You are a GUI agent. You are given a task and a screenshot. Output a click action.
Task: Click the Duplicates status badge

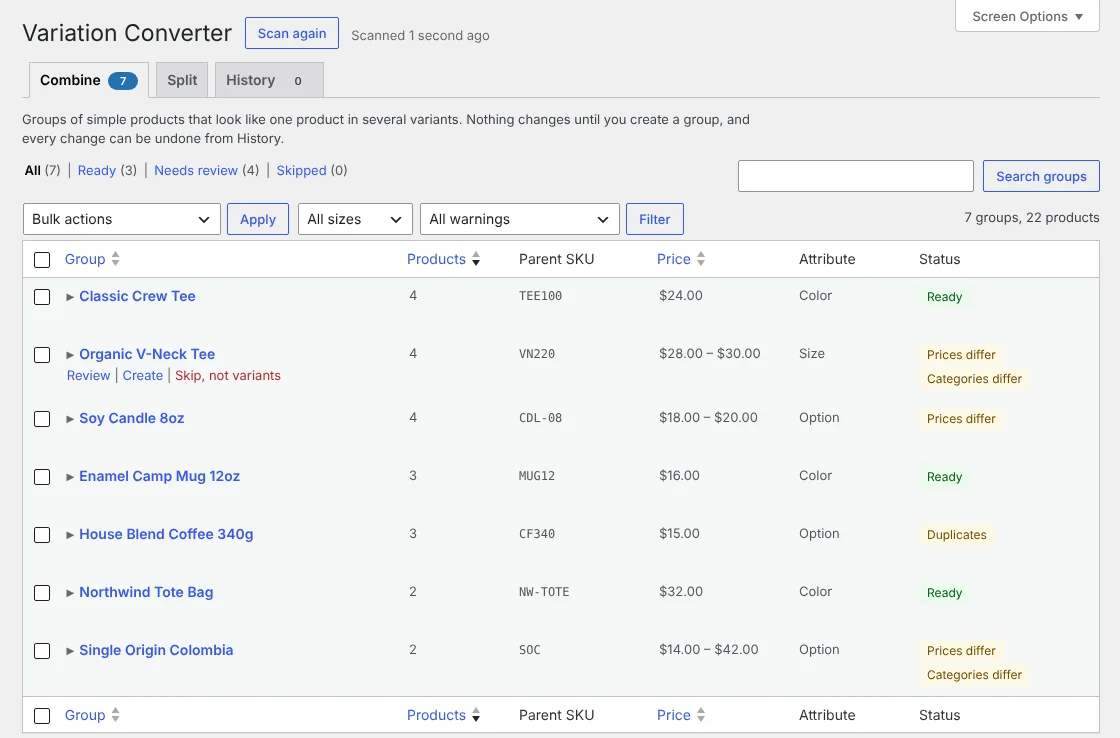tap(956, 535)
